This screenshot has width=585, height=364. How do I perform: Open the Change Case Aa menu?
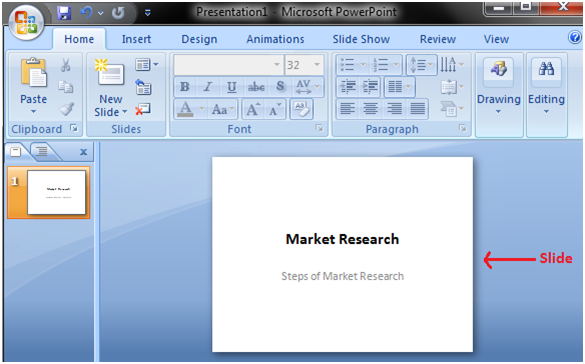tap(223, 109)
